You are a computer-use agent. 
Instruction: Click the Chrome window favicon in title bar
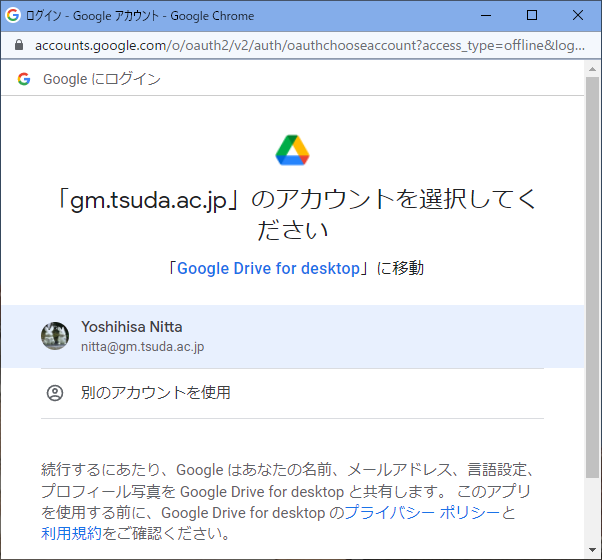14,16
